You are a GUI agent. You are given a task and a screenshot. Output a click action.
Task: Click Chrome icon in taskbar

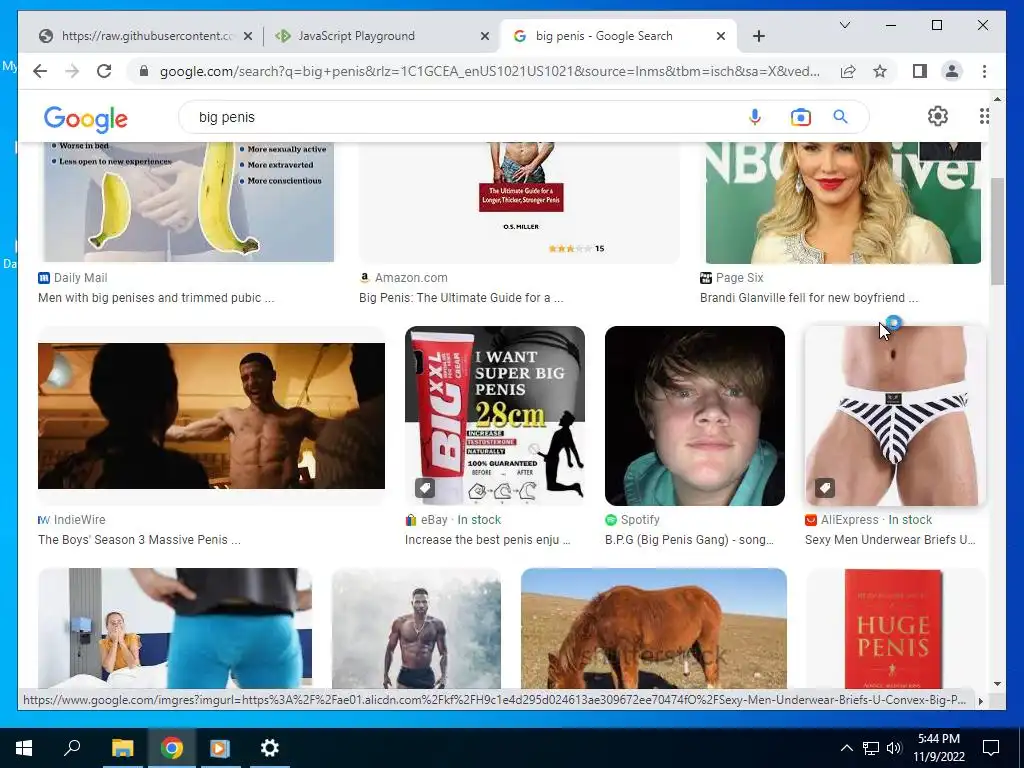(x=172, y=748)
